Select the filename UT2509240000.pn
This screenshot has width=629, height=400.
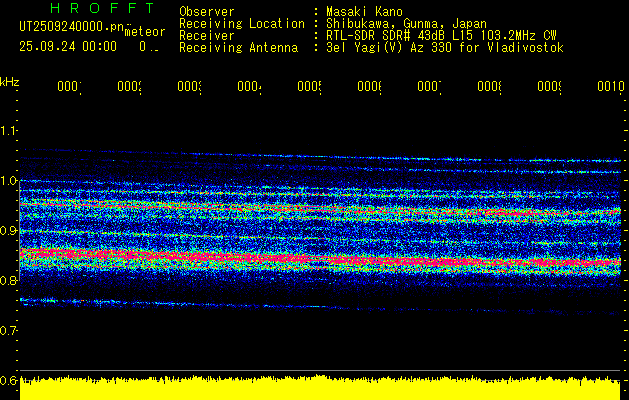(x=72, y=26)
